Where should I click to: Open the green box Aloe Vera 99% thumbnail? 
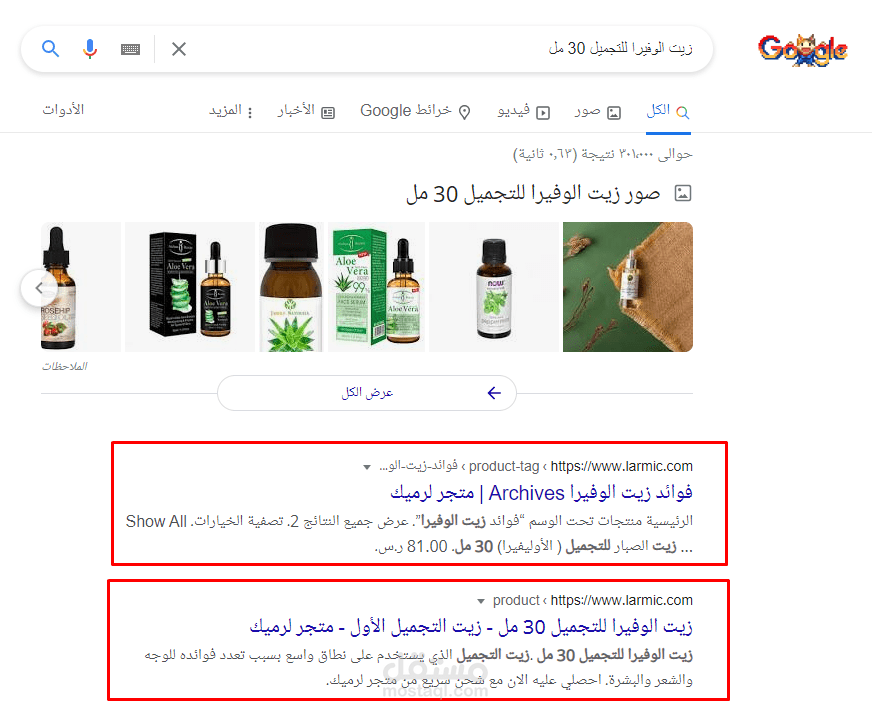point(376,287)
